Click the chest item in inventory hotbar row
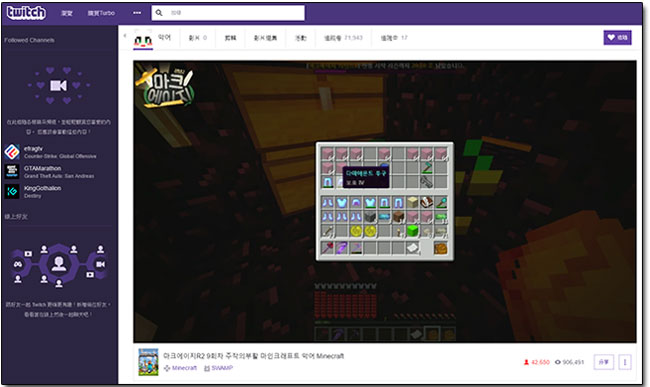The height and width of the screenshot is (387, 650). pos(440,248)
